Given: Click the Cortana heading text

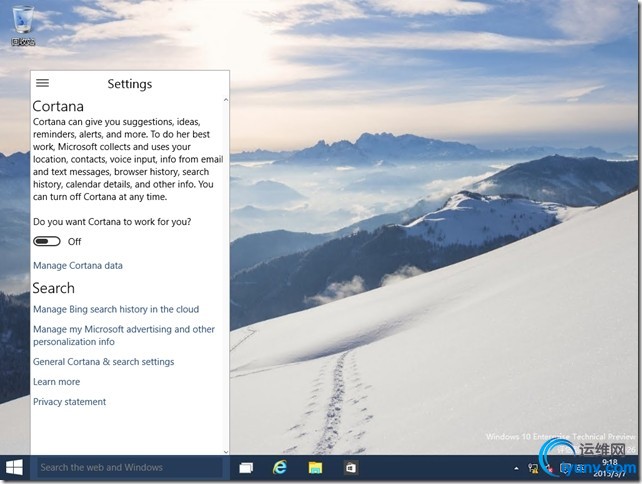Looking at the screenshot, I should point(58,106).
